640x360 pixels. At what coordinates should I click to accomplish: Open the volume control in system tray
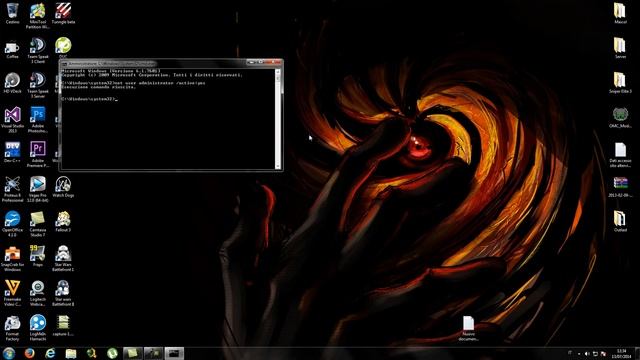[x=587, y=353]
